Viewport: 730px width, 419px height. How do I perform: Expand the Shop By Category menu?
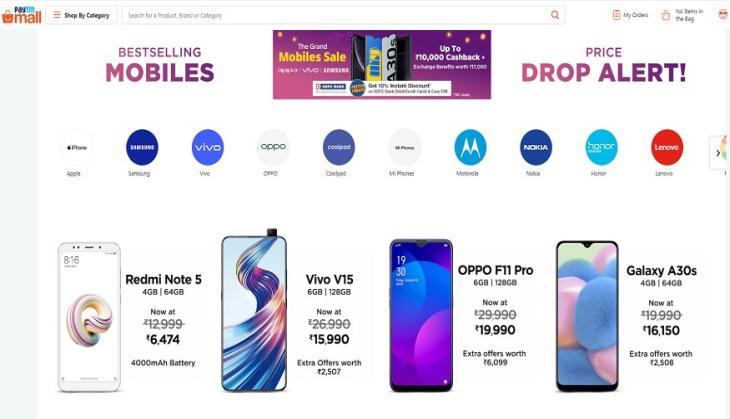pos(81,15)
